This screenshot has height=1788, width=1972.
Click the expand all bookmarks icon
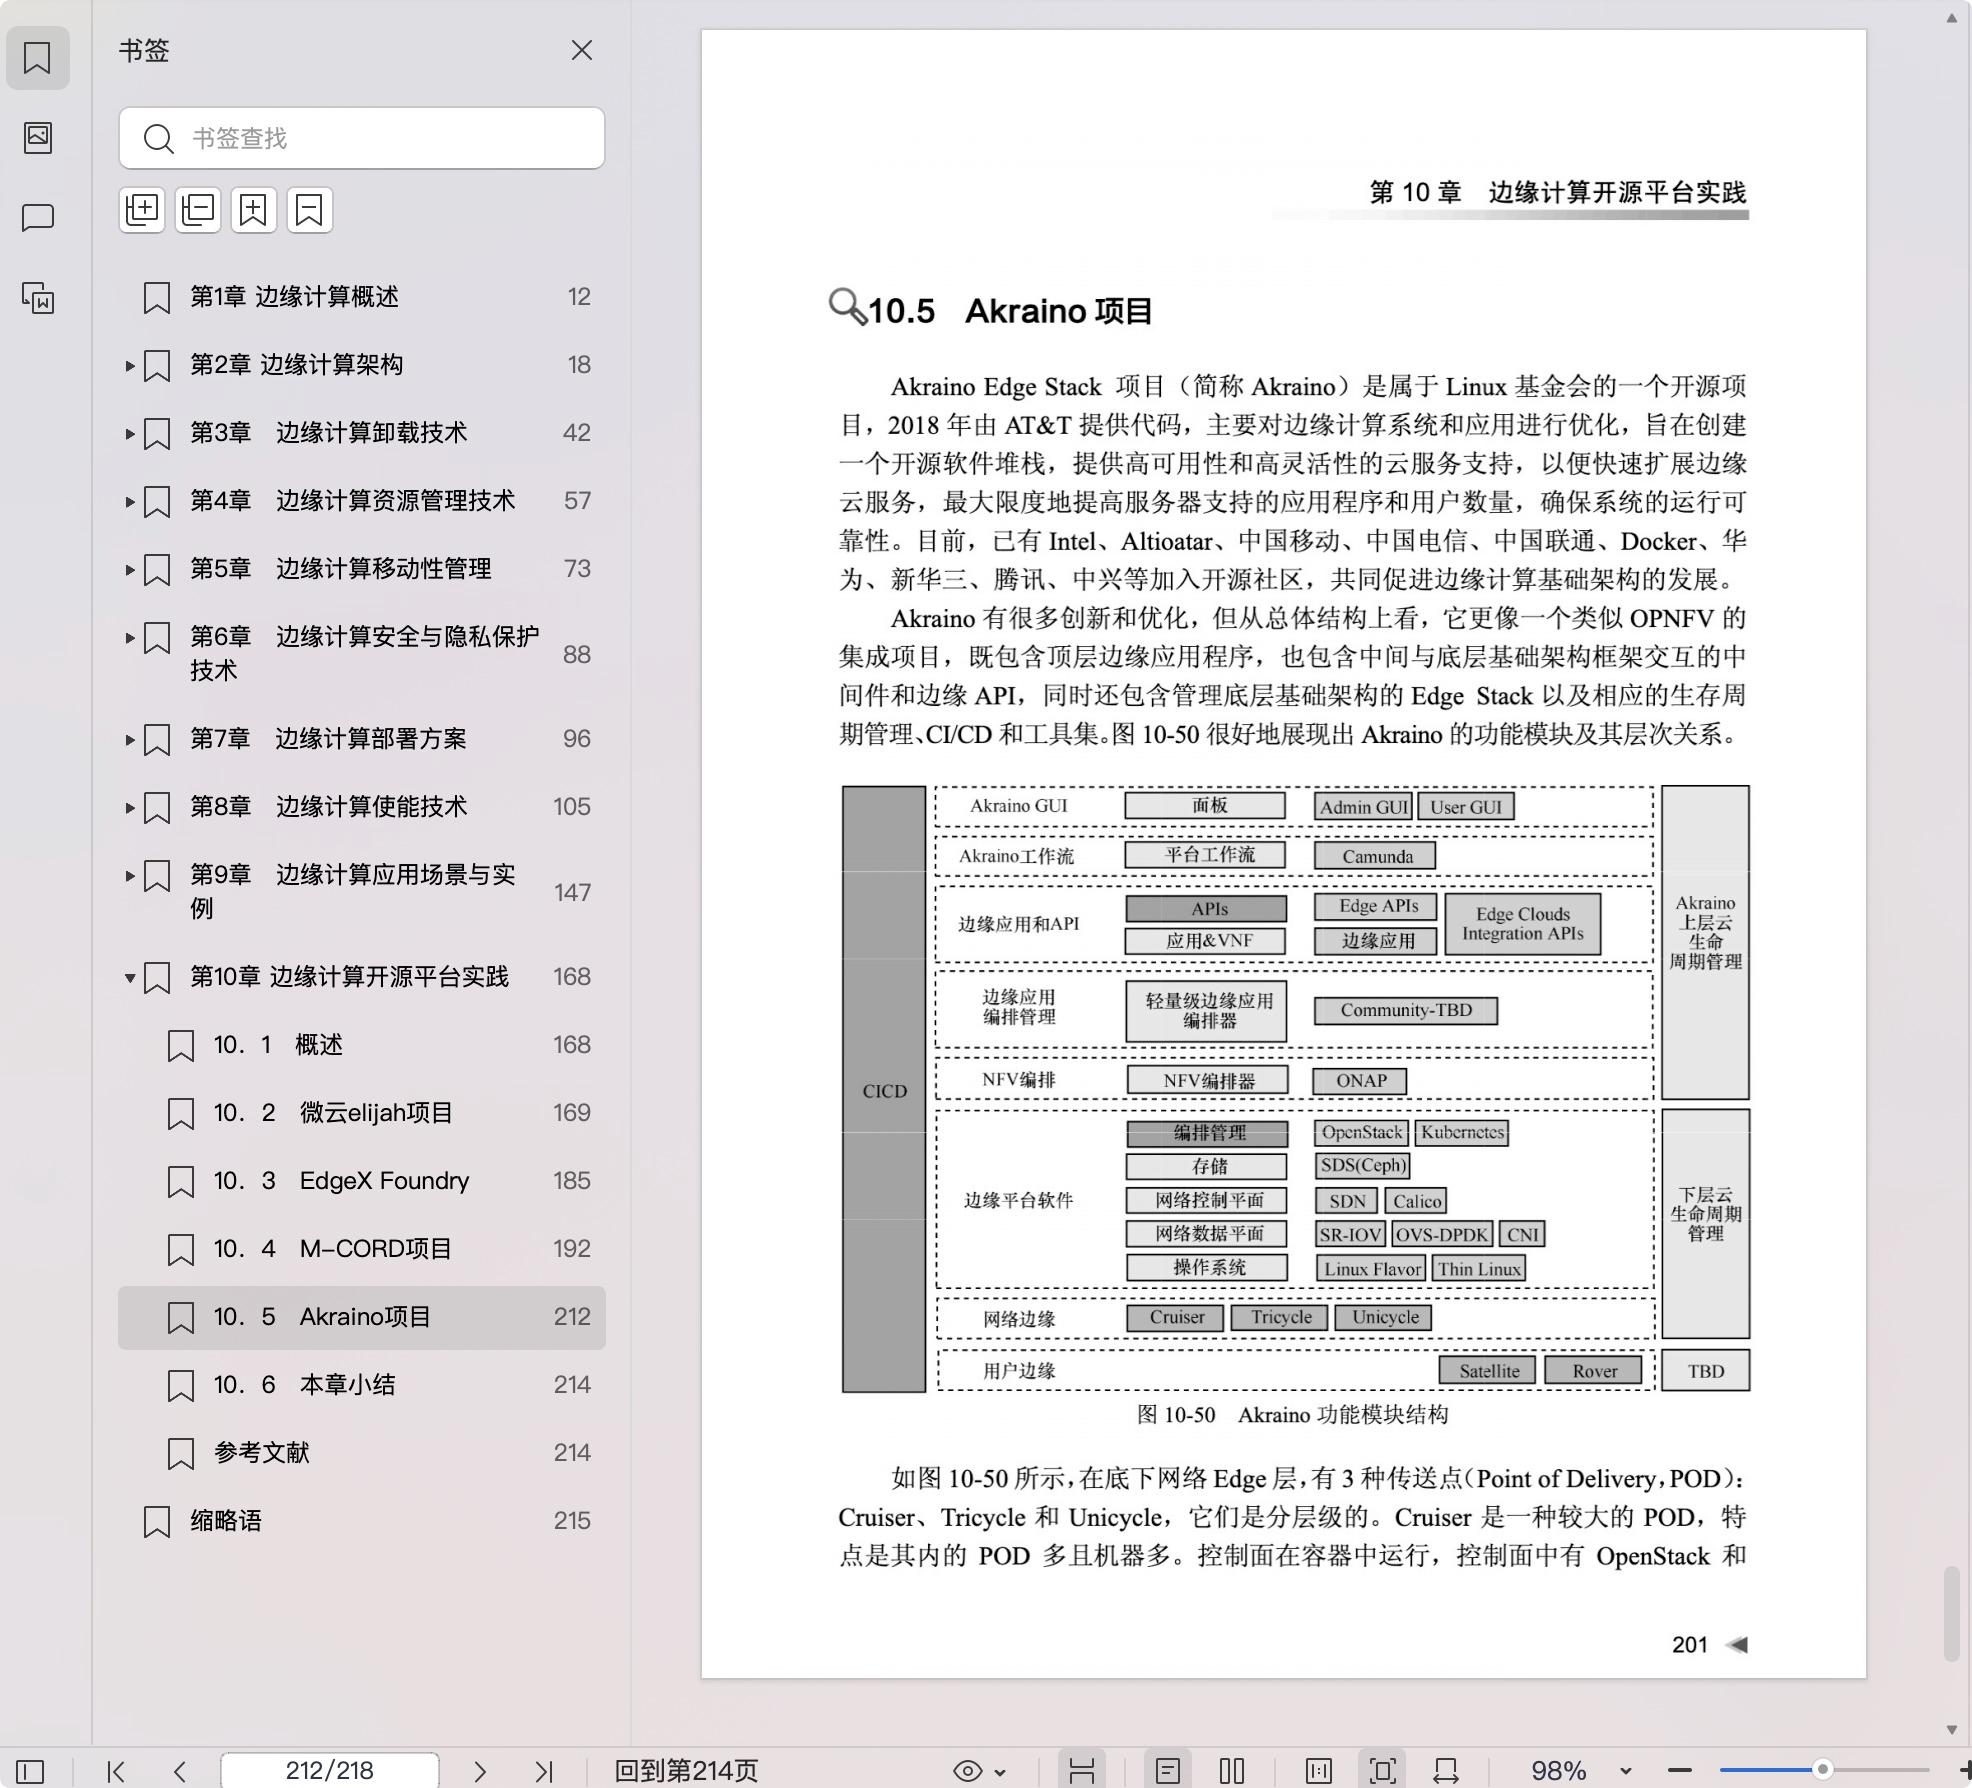[142, 209]
